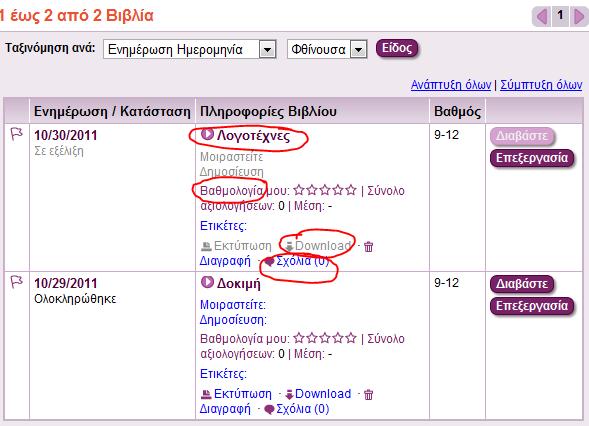Click Download link in the Δοκιμή row
Viewport: 589px width, 426px height.
(x=323, y=394)
